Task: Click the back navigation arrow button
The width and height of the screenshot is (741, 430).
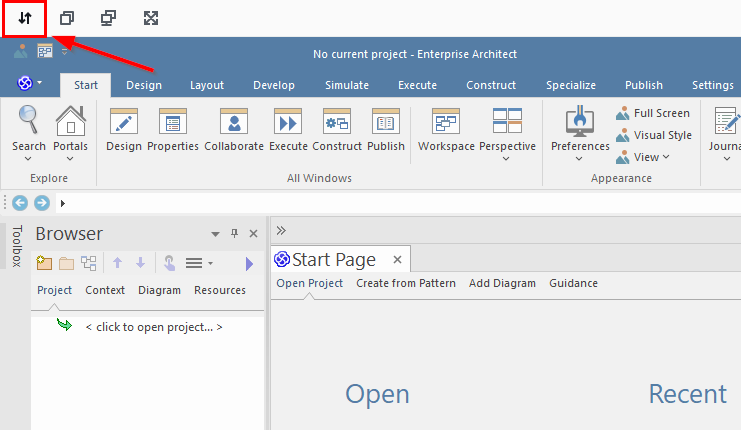Action: 20,203
